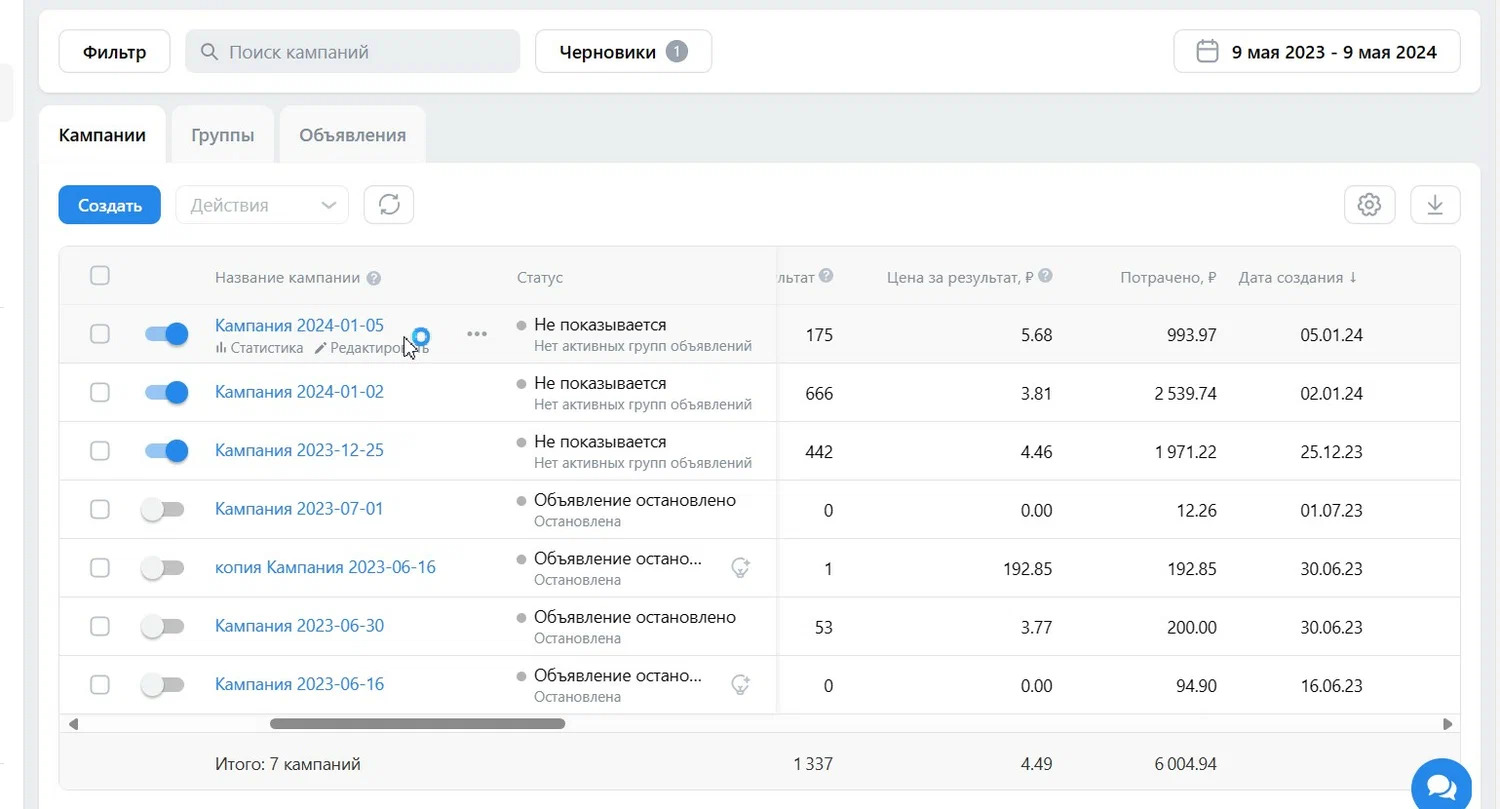Tick checkbox for Кампания 2023-06-30

coord(100,626)
